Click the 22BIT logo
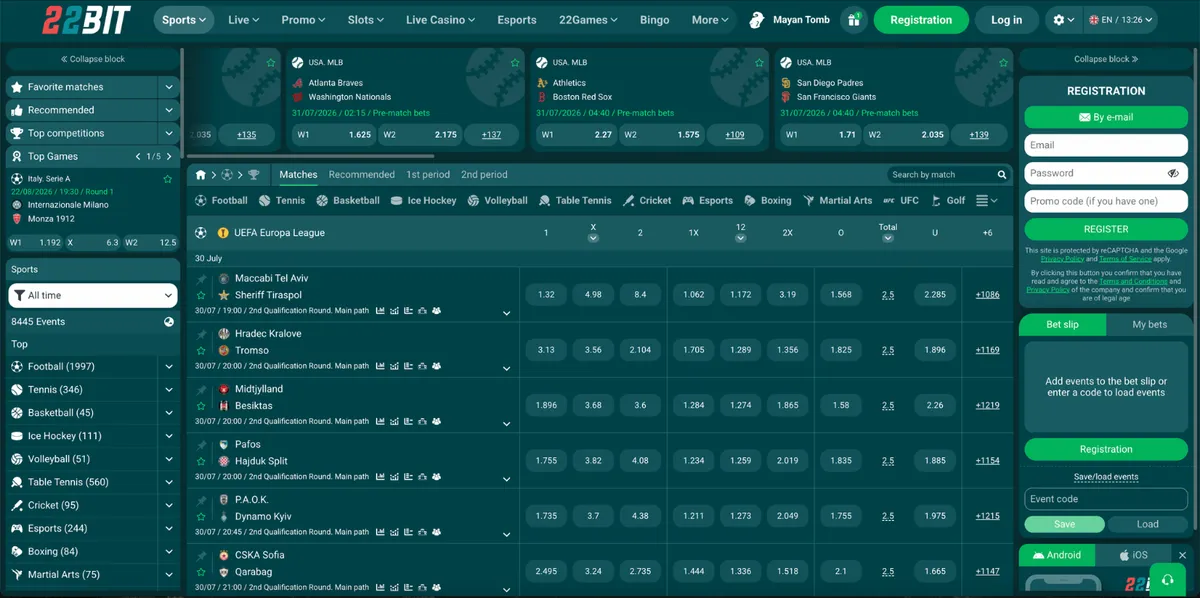 85,19
